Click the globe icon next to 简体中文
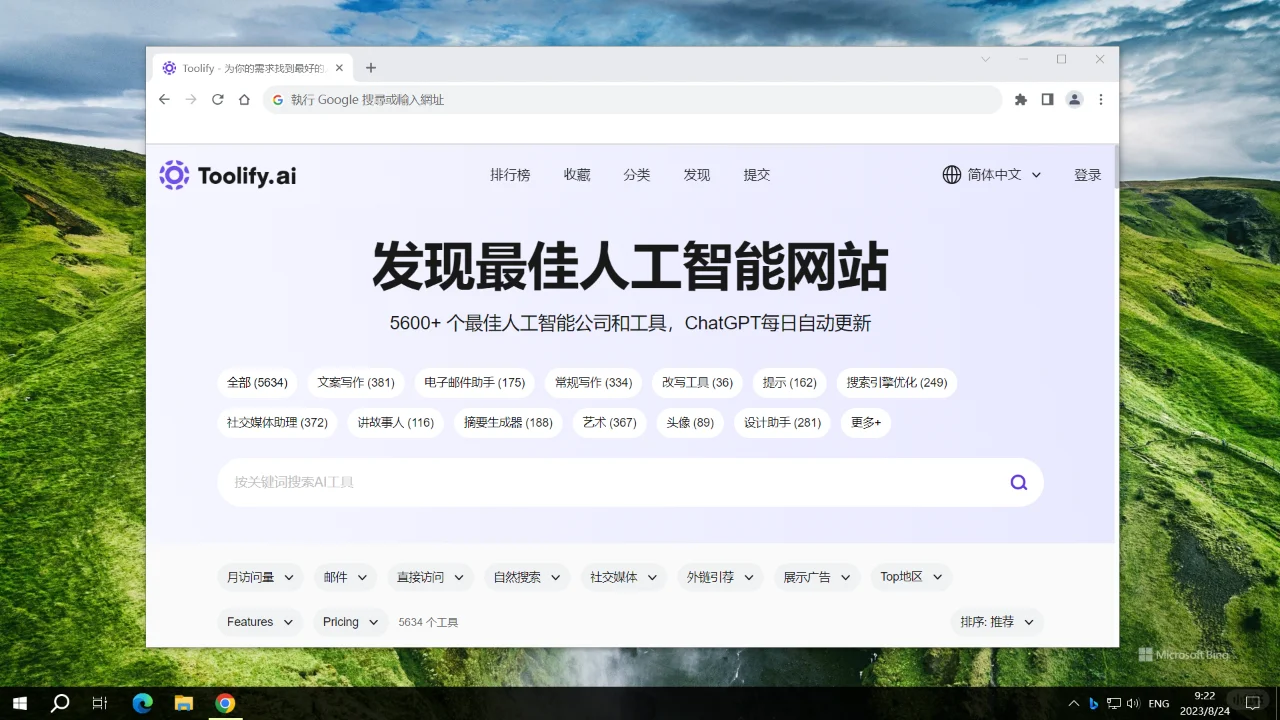The width and height of the screenshot is (1280, 720). [951, 174]
